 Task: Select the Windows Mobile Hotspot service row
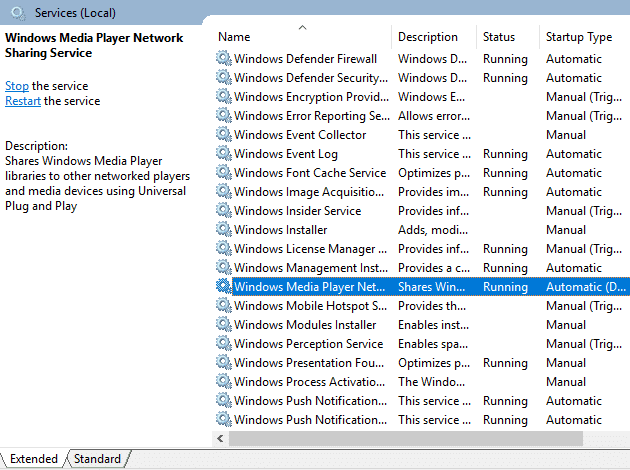(310, 306)
